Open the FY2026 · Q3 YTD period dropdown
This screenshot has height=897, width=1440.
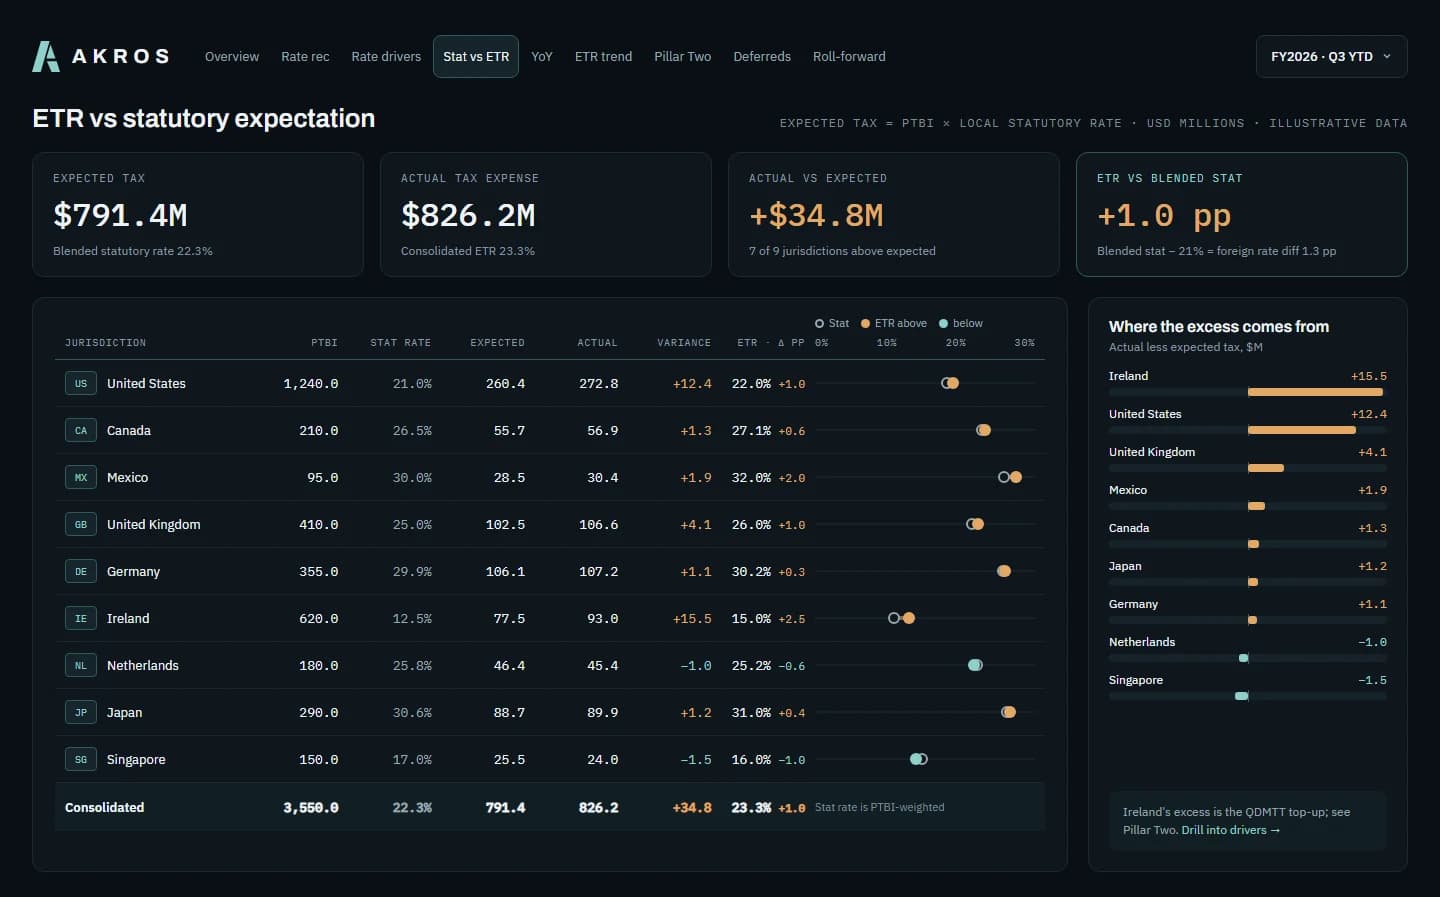1331,56
